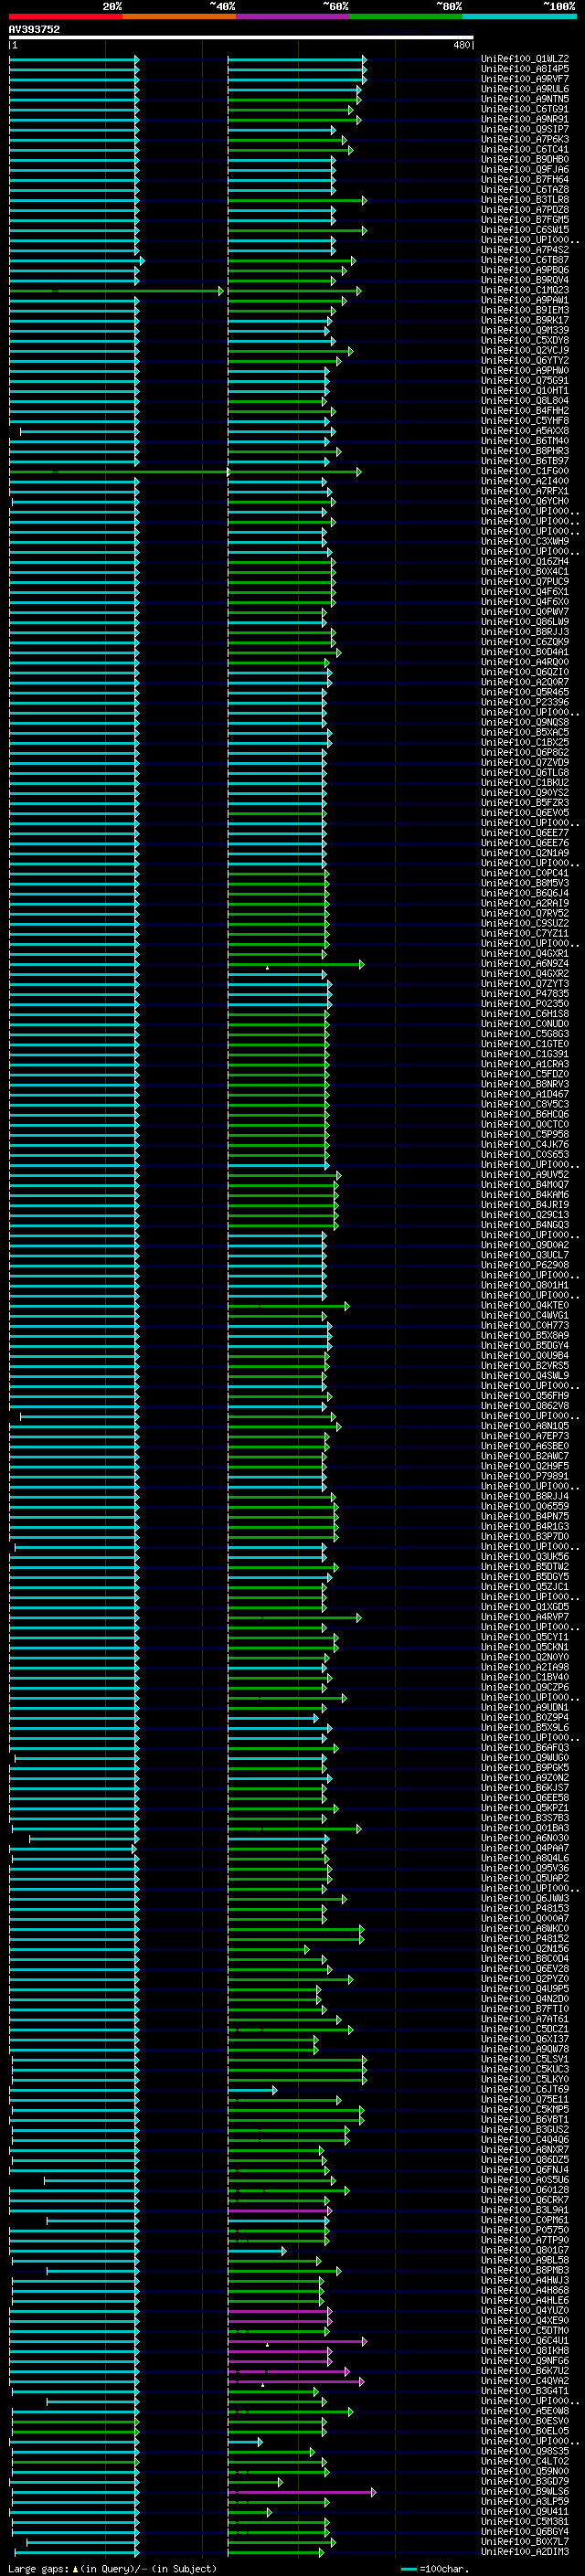585x2576 pixels.
Task: Click hit label UniRef100_A5E0W8
Action: pos(525,2410)
